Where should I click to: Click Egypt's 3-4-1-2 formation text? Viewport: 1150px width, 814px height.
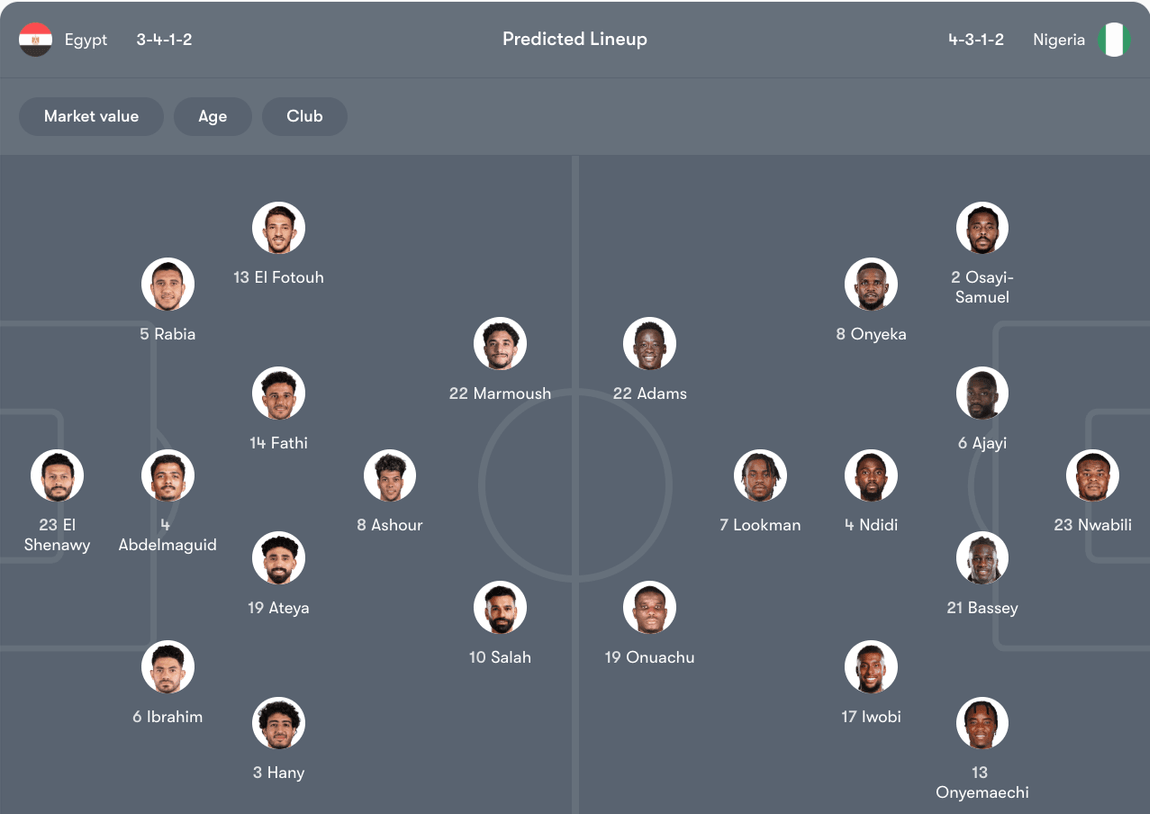[164, 40]
